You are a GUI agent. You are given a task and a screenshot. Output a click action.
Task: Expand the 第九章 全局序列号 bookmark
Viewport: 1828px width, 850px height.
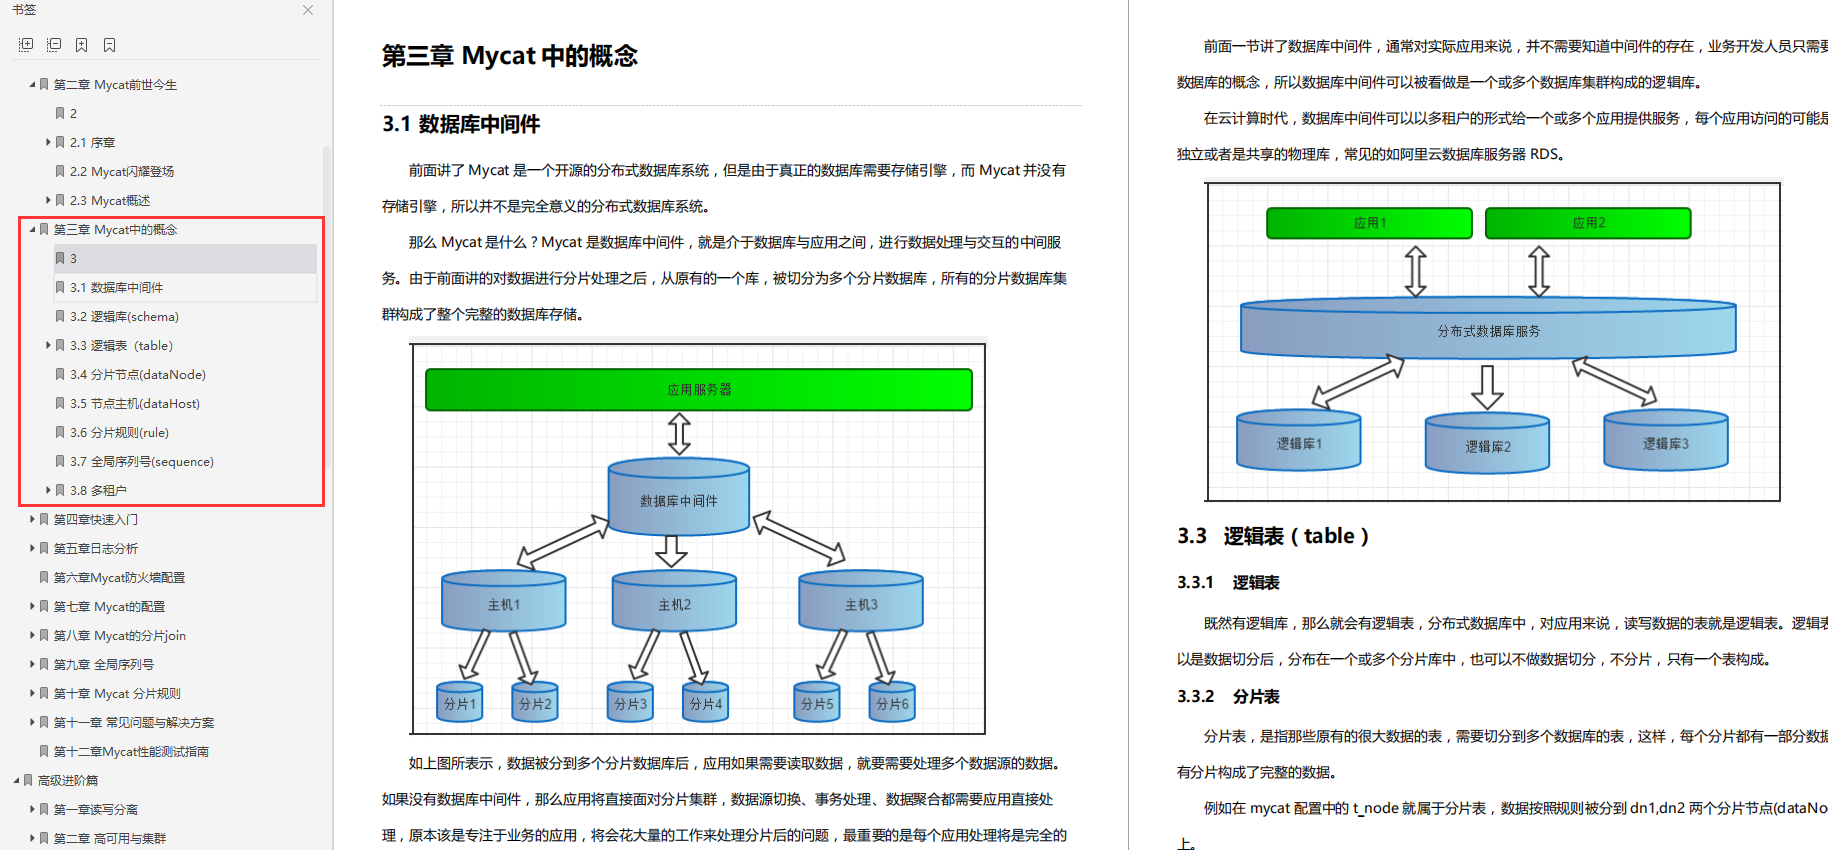(32, 665)
